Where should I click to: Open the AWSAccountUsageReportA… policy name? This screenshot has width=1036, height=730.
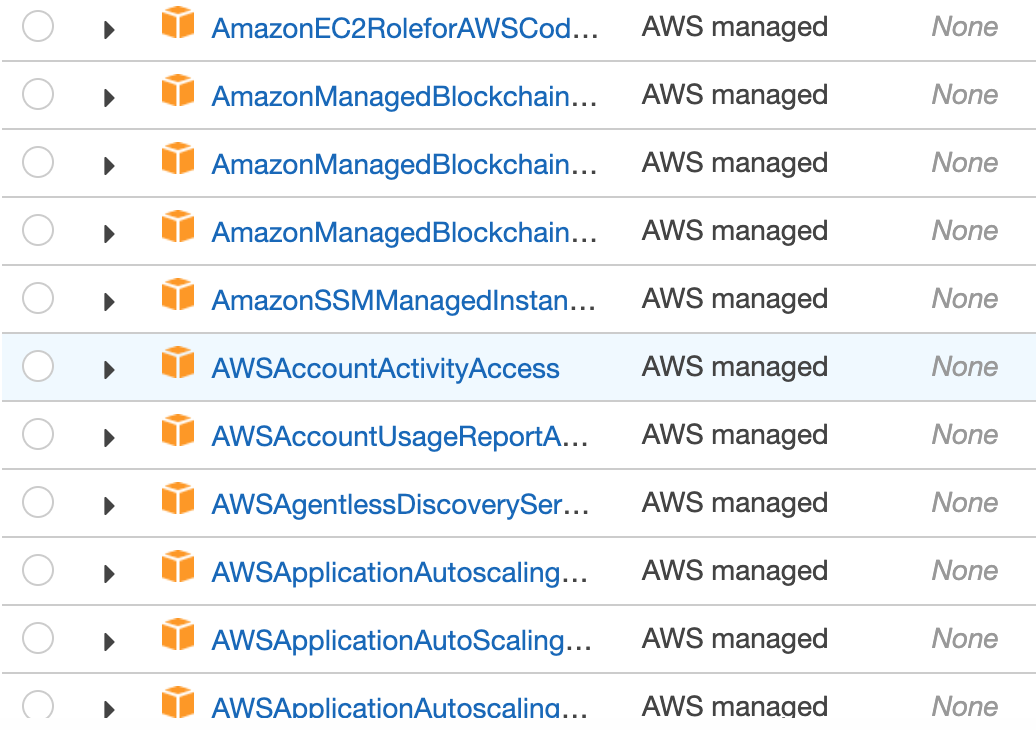[x=400, y=437]
